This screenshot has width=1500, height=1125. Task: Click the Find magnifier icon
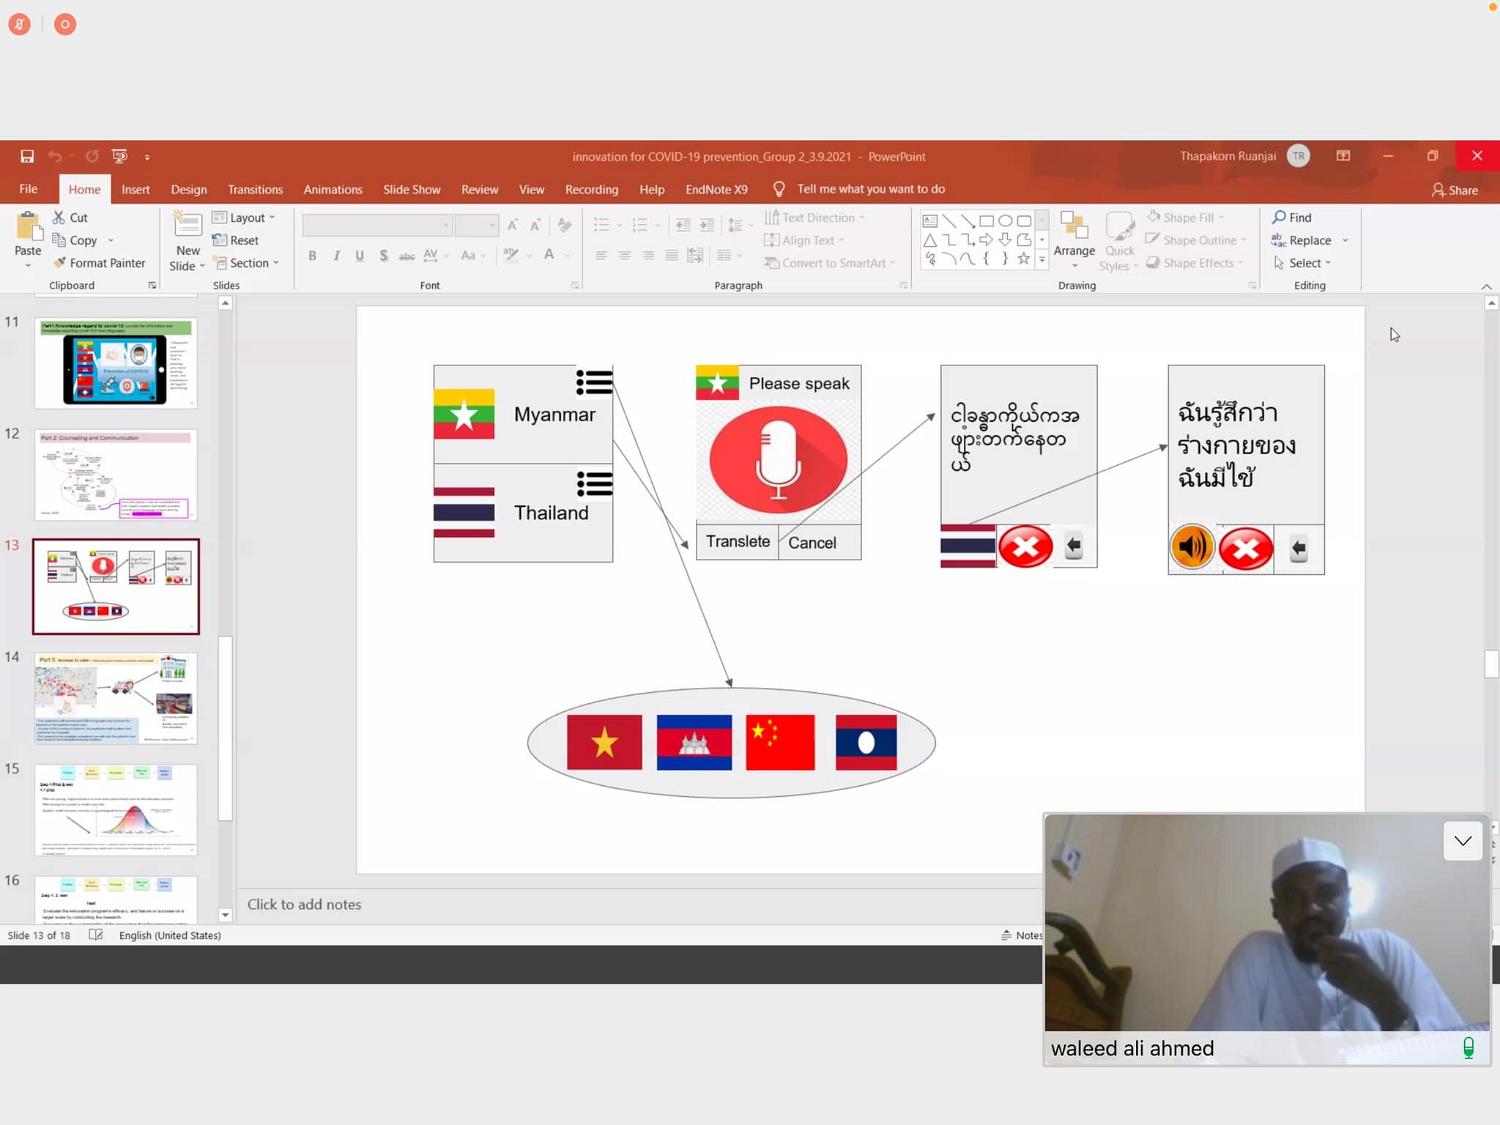pyautogui.click(x=1279, y=217)
